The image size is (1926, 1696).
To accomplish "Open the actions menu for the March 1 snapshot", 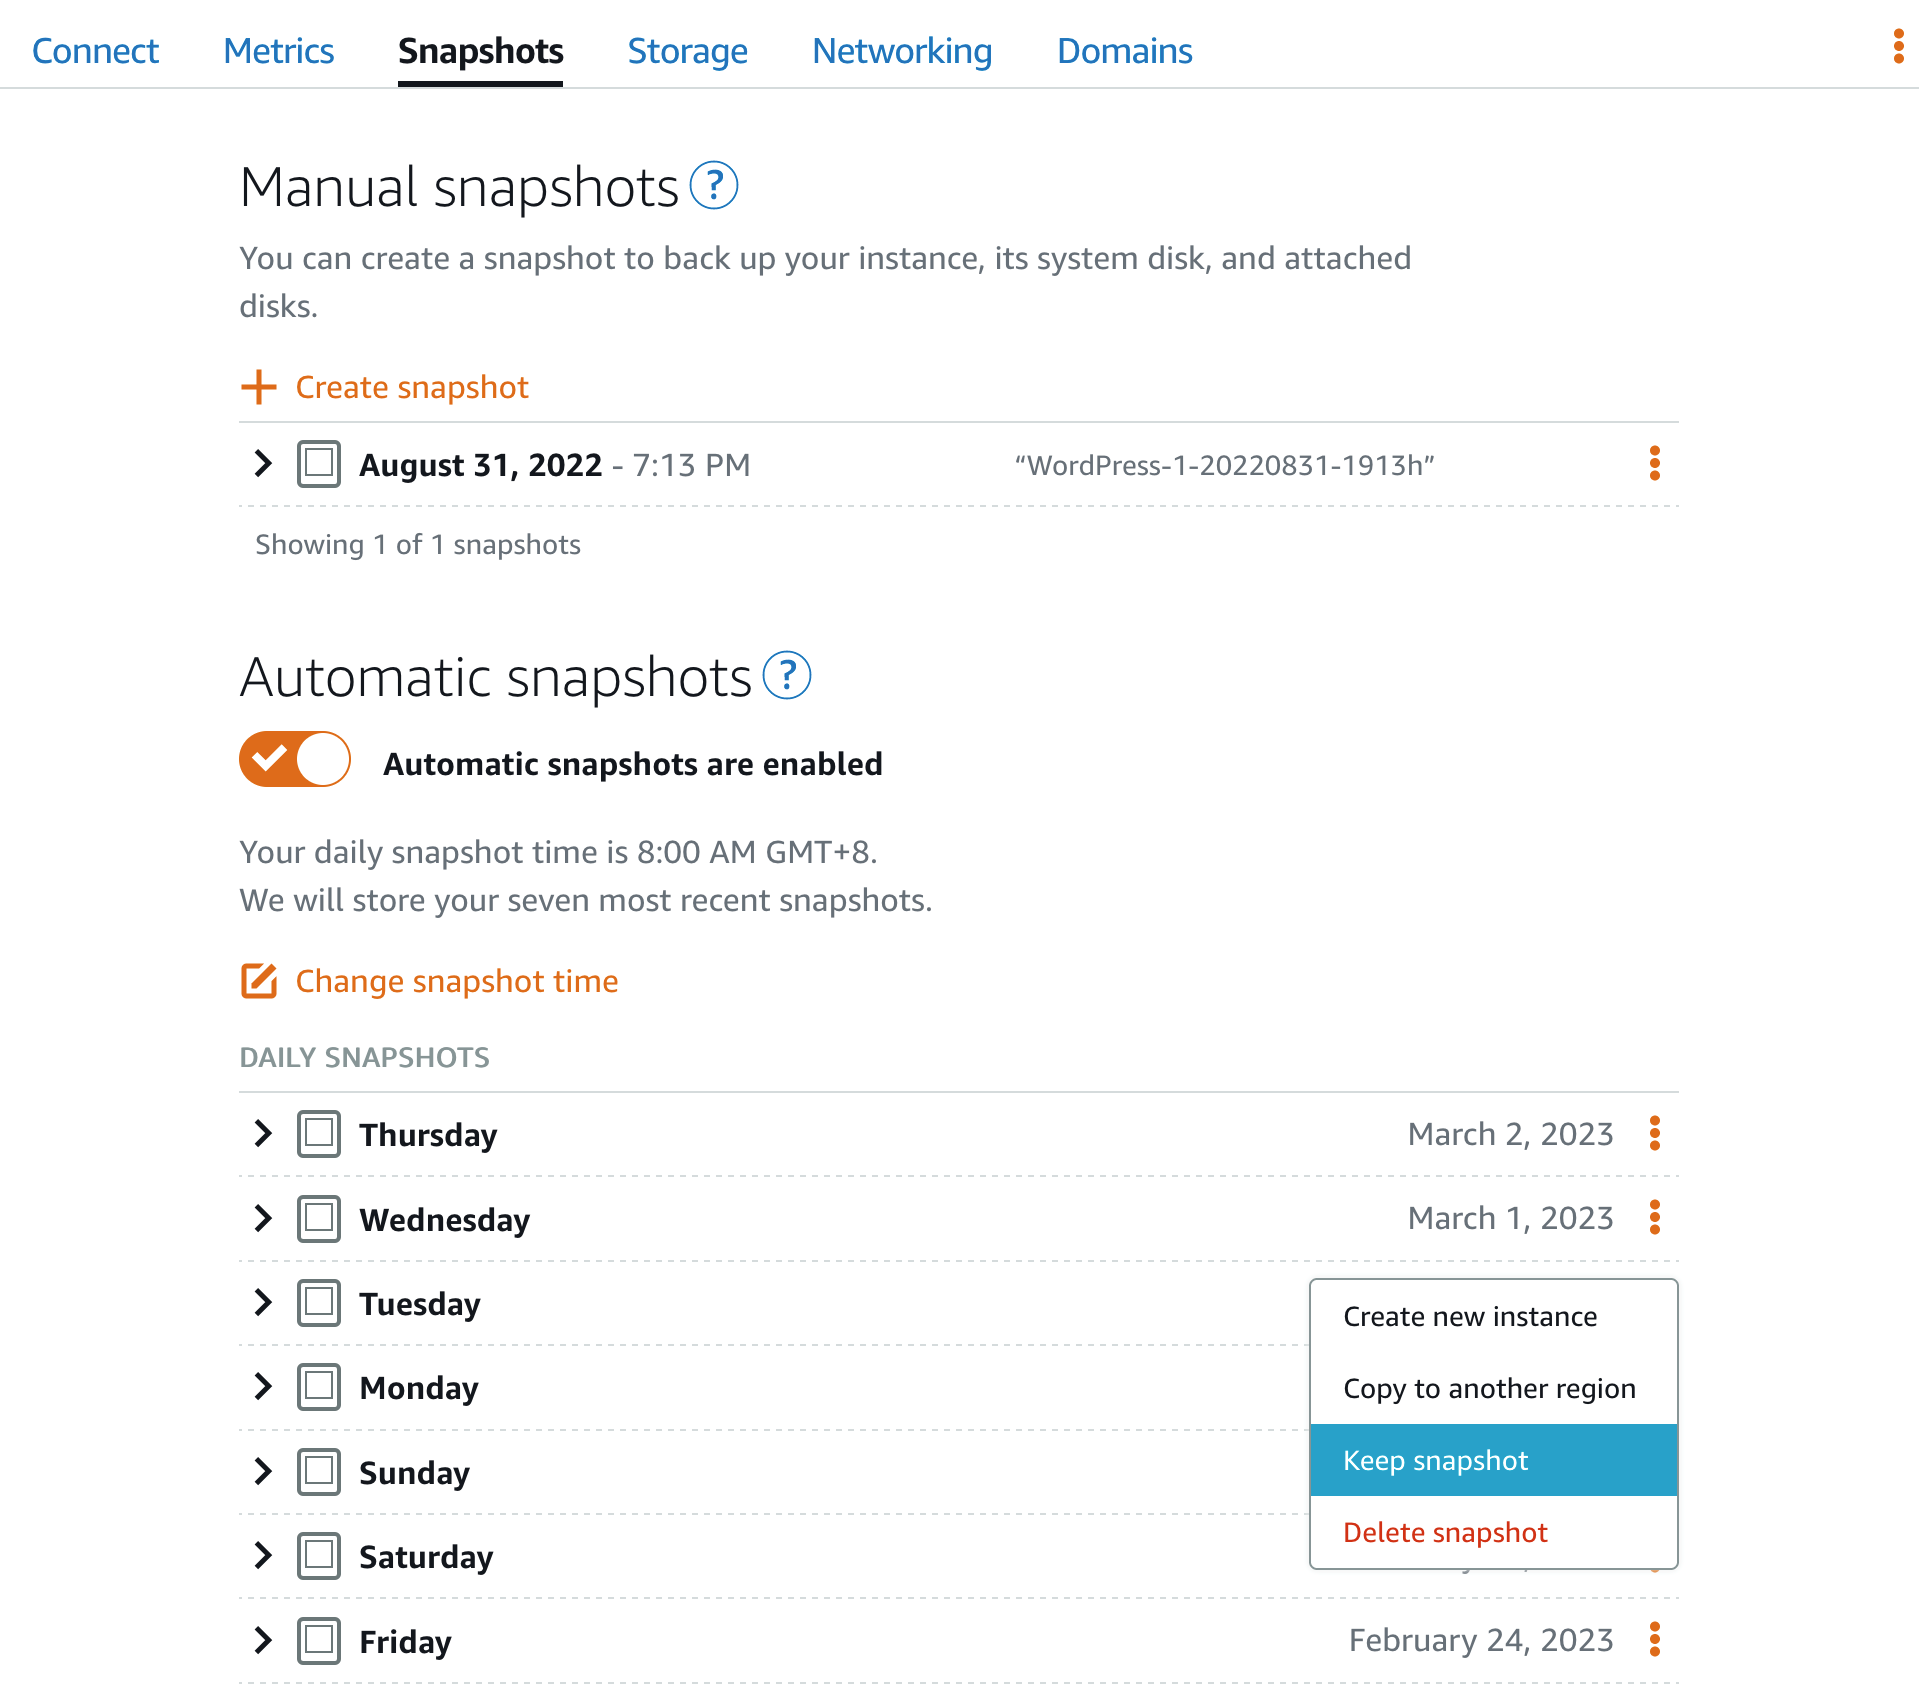I will point(1655,1217).
